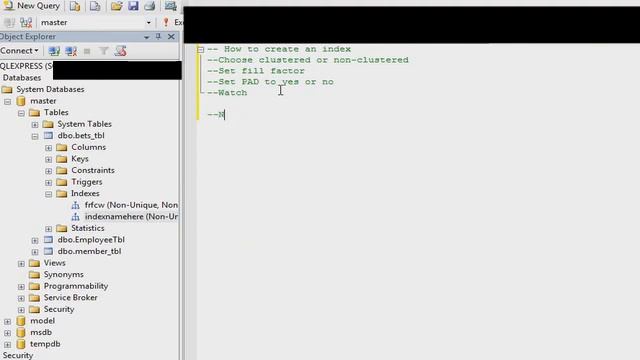Select the indexnamehere index
This screenshot has height=360, width=640.
[131, 216]
